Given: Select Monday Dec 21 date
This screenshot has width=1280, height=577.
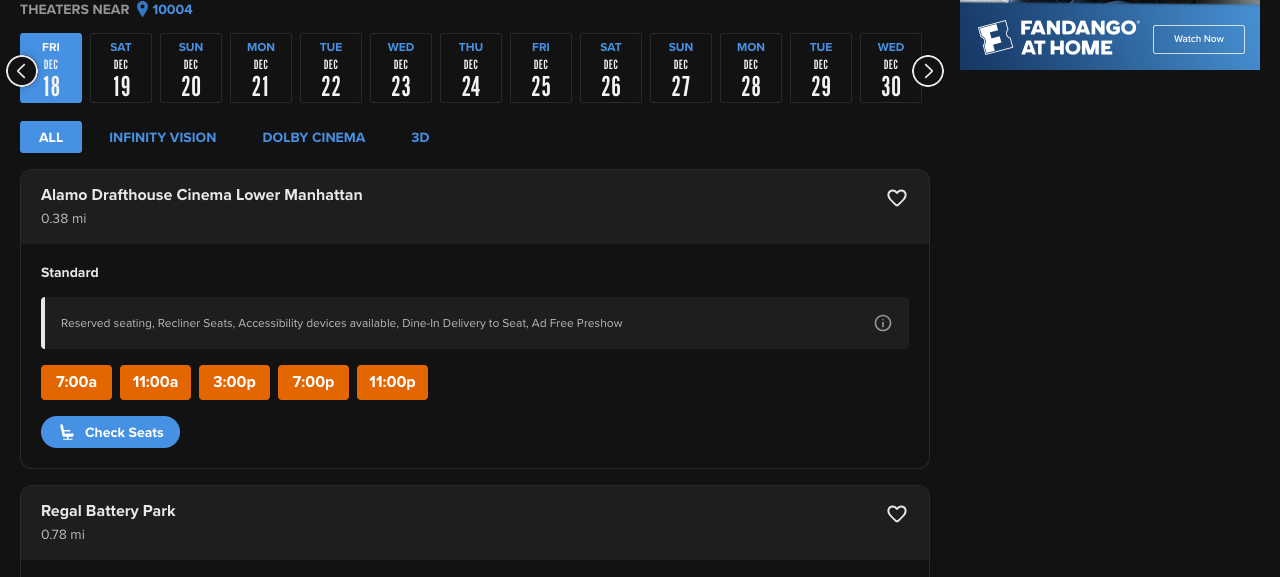Looking at the screenshot, I should pyautogui.click(x=261, y=68).
